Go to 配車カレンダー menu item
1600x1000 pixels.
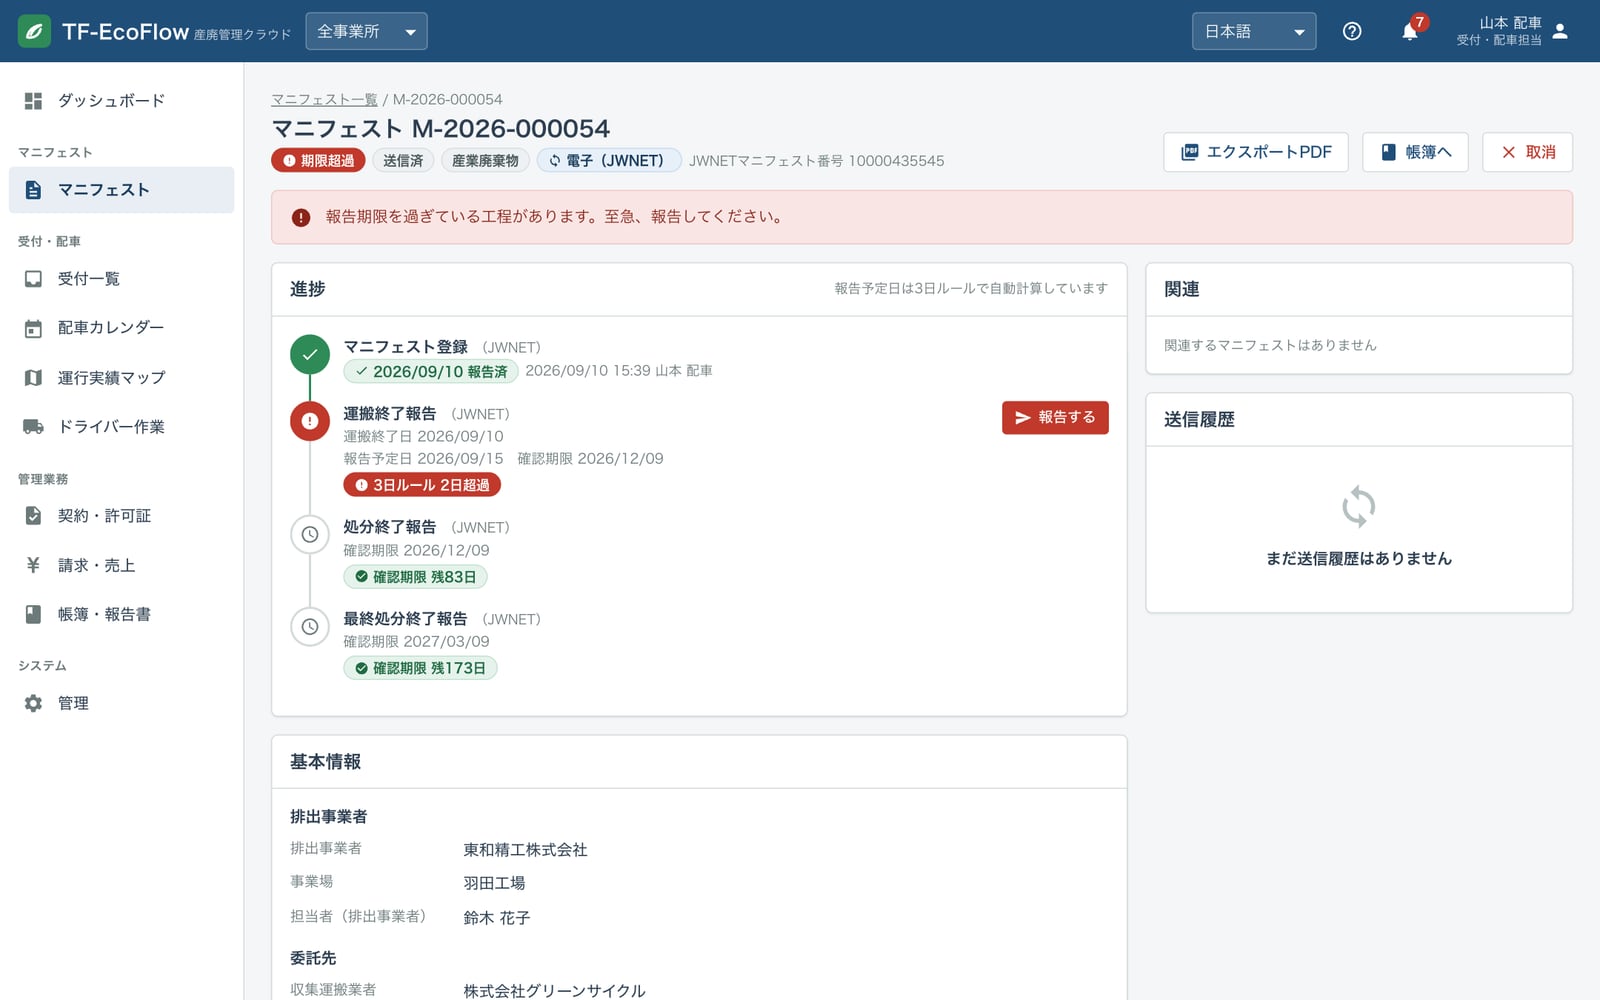(x=122, y=328)
